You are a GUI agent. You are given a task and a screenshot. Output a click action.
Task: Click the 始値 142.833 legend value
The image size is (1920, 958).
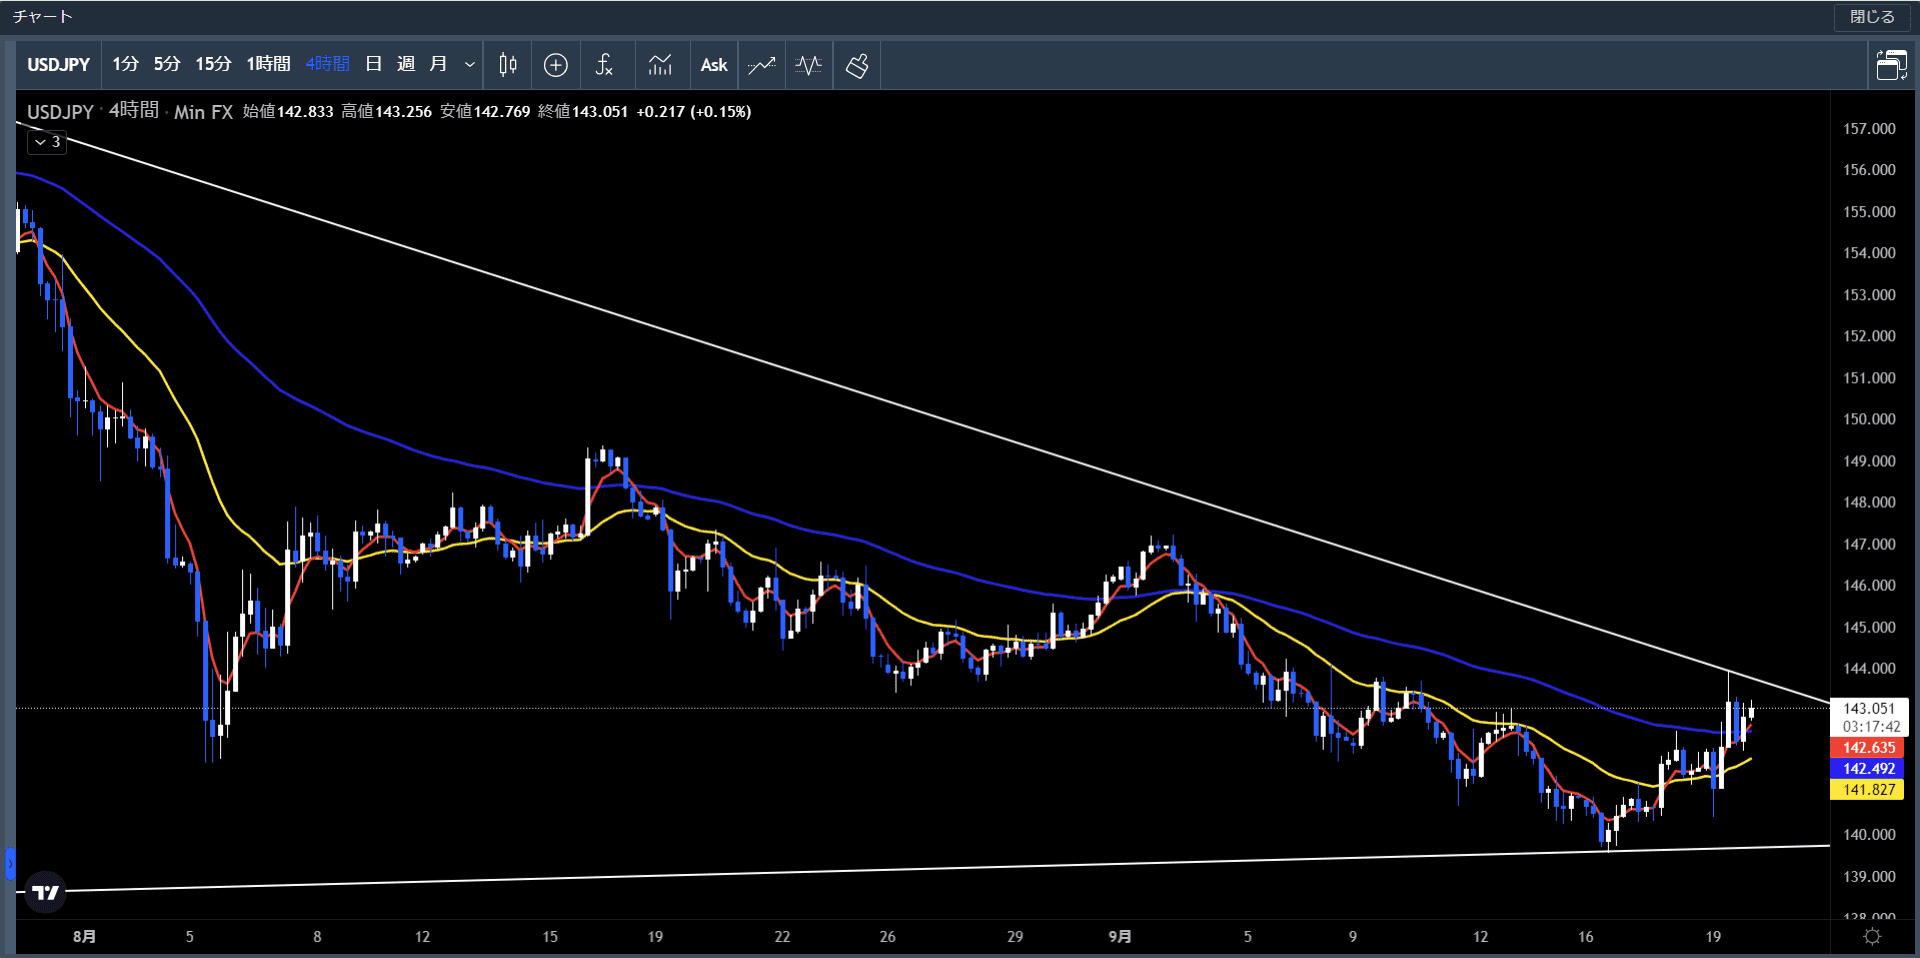click(288, 111)
